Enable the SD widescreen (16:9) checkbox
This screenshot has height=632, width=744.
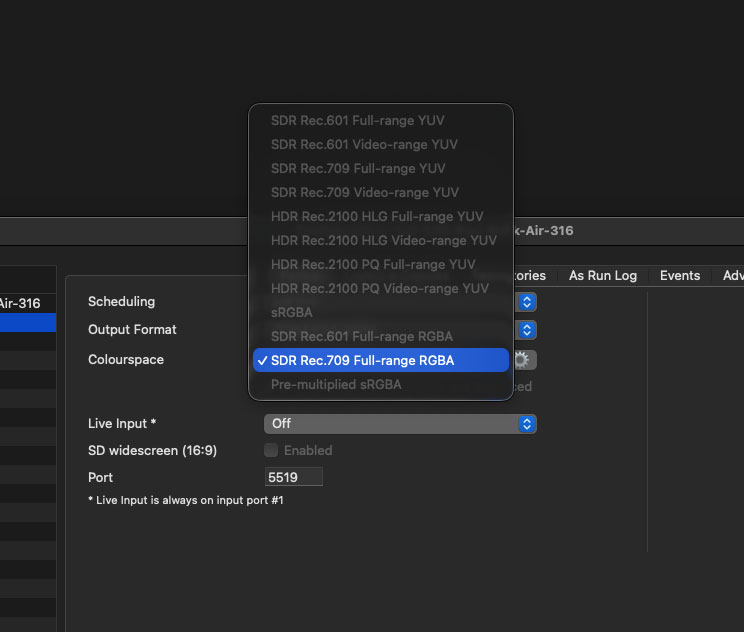tap(271, 451)
